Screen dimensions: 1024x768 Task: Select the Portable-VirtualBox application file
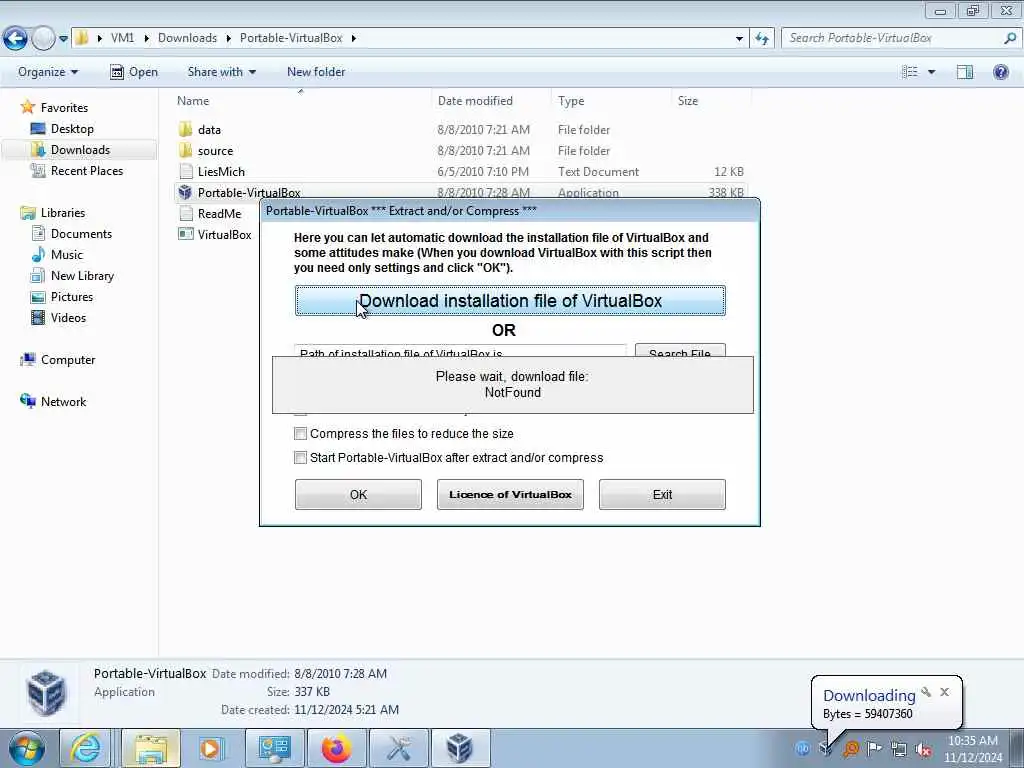point(249,192)
